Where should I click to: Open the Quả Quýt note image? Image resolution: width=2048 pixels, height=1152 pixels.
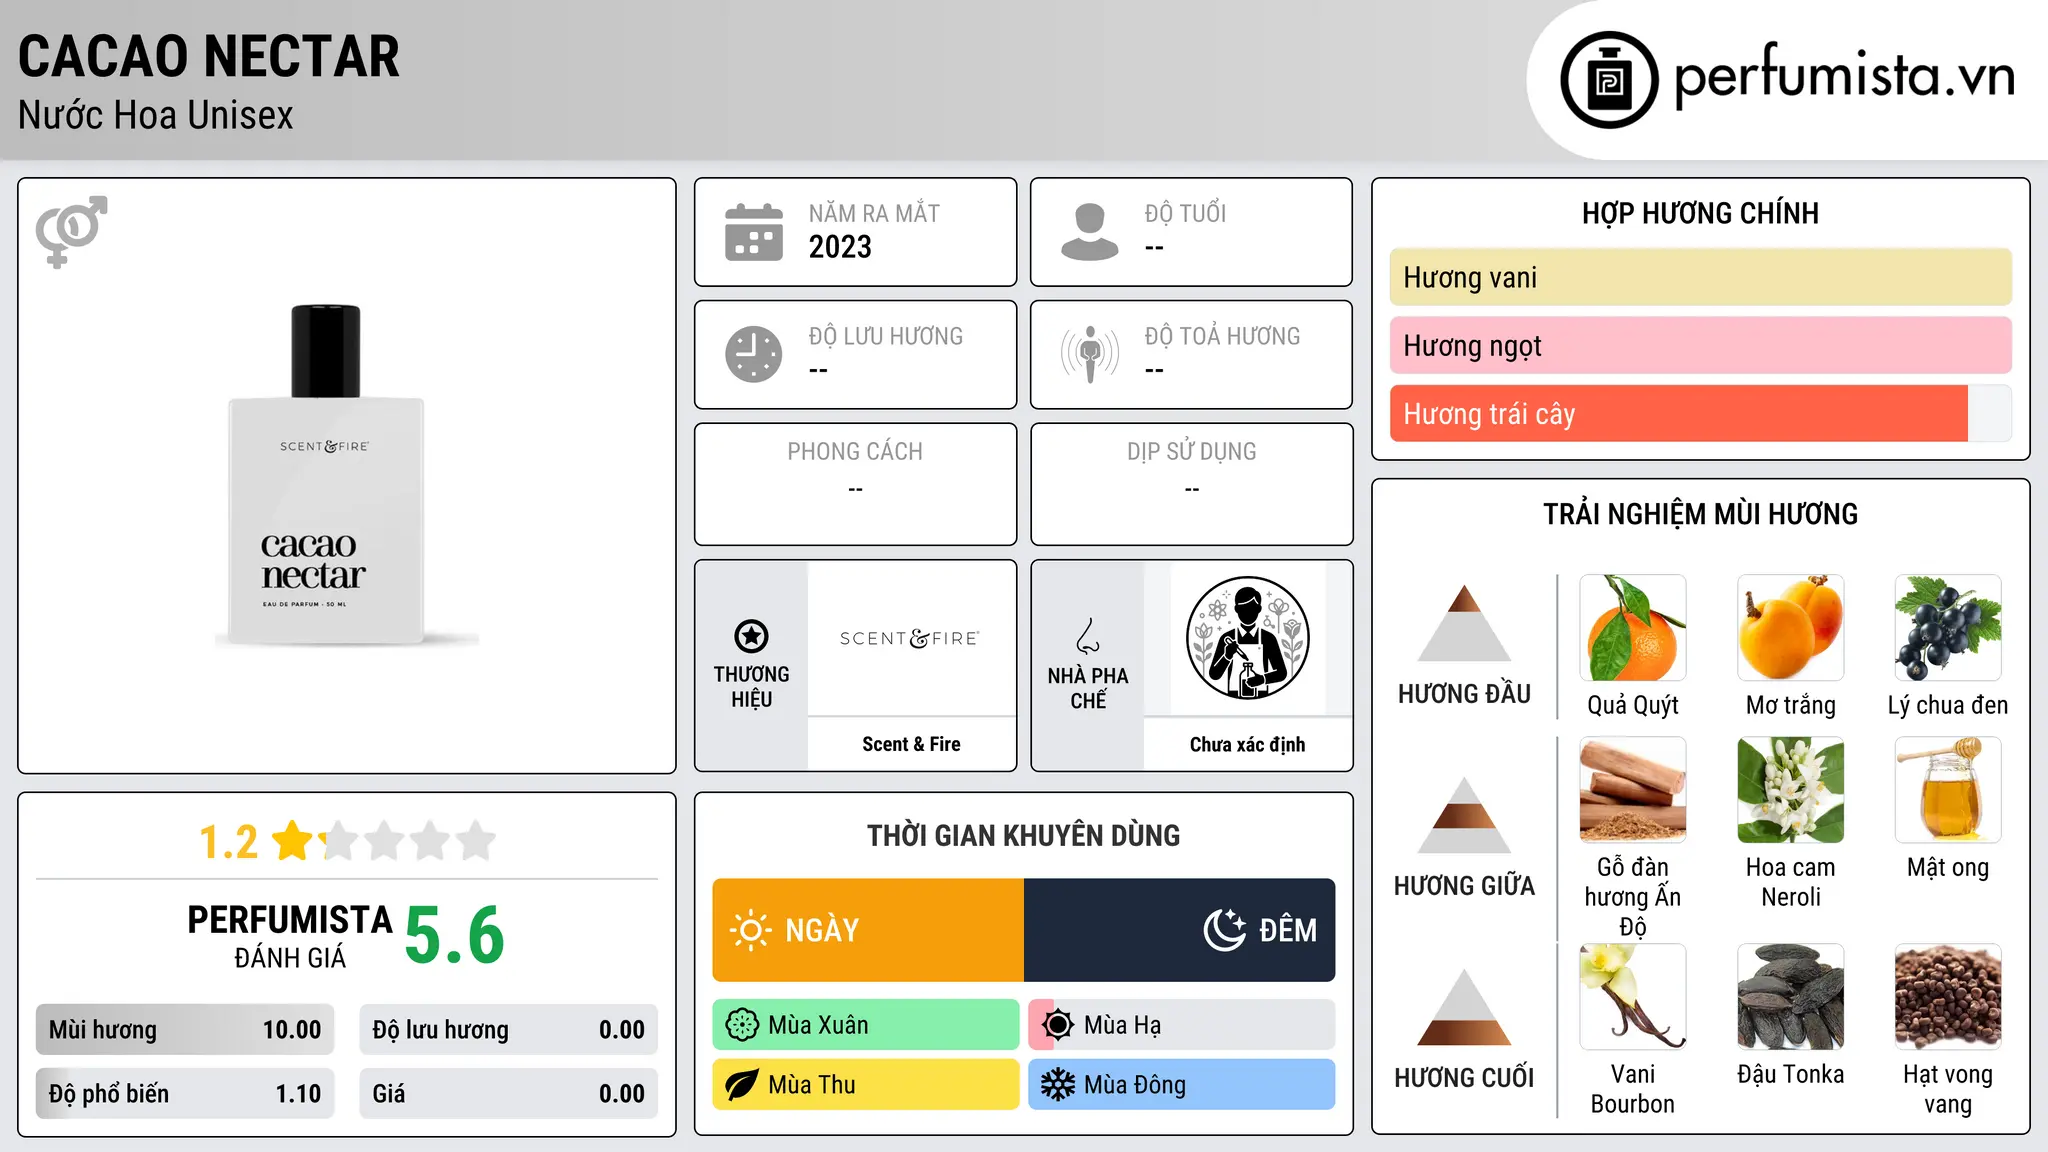(1633, 628)
